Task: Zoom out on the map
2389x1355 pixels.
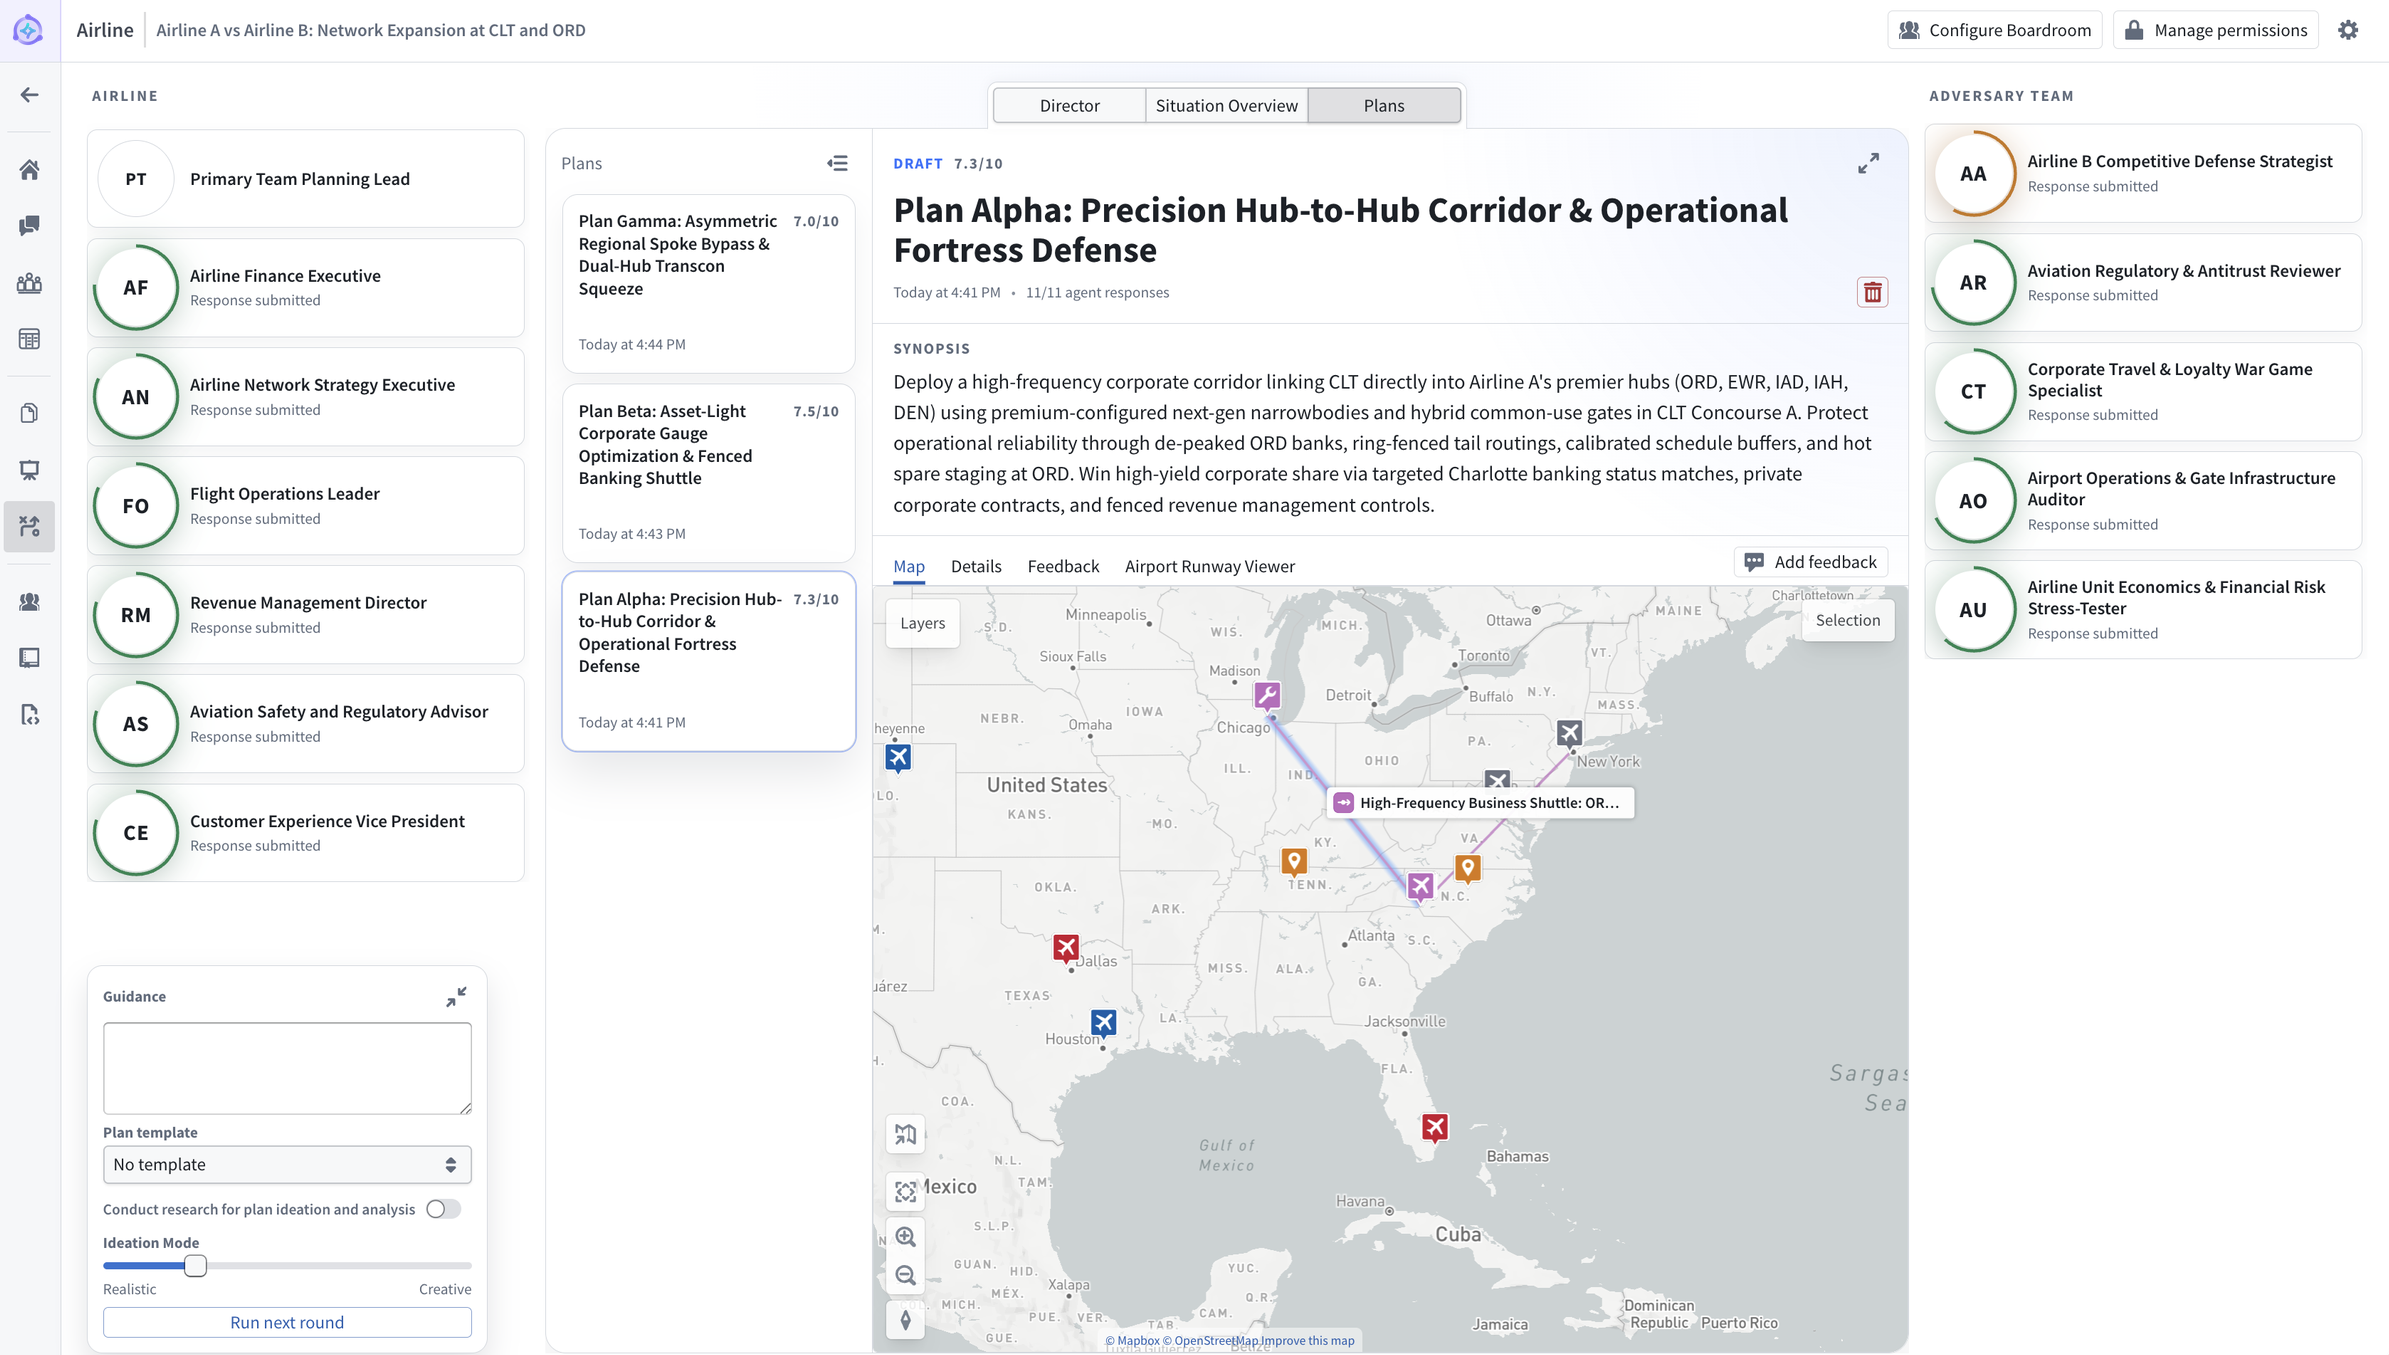Action: (x=906, y=1276)
